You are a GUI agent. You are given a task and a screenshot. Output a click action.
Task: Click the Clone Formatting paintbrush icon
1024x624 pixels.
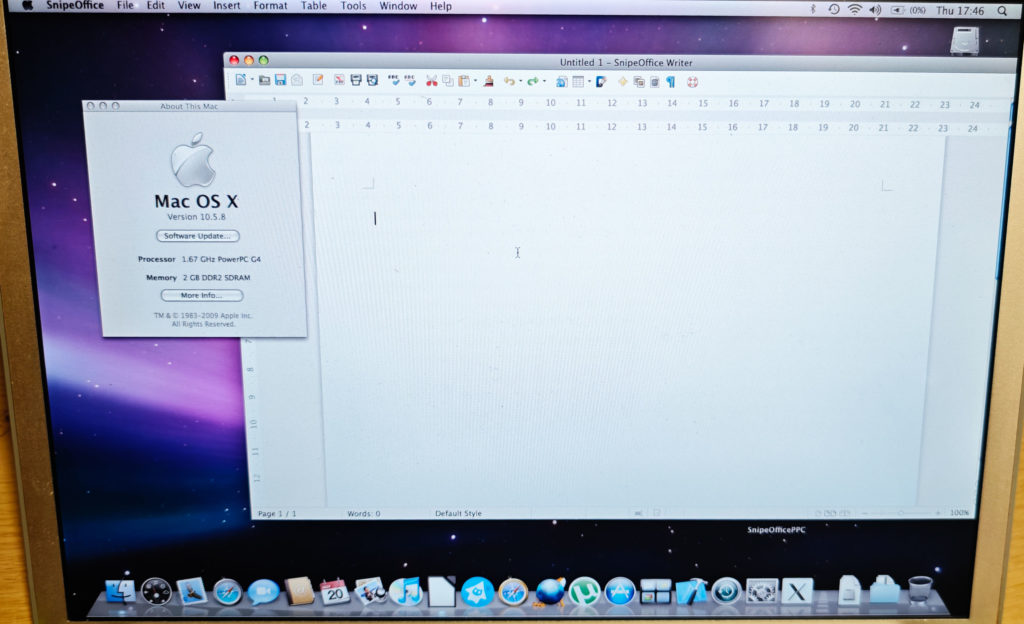(488, 81)
